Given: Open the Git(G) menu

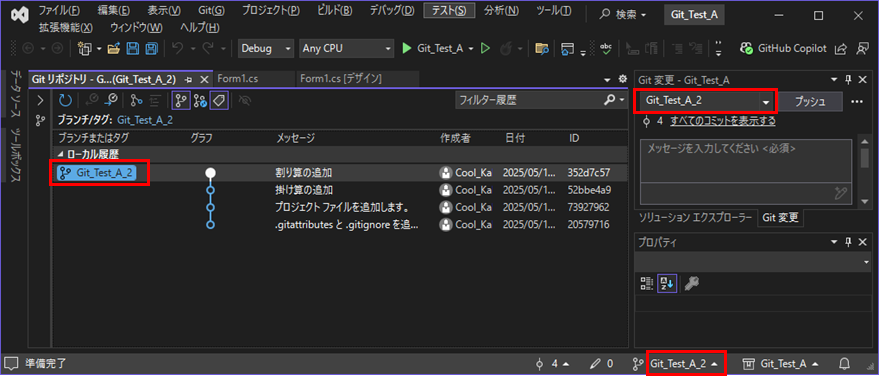Looking at the screenshot, I should 211,11.
